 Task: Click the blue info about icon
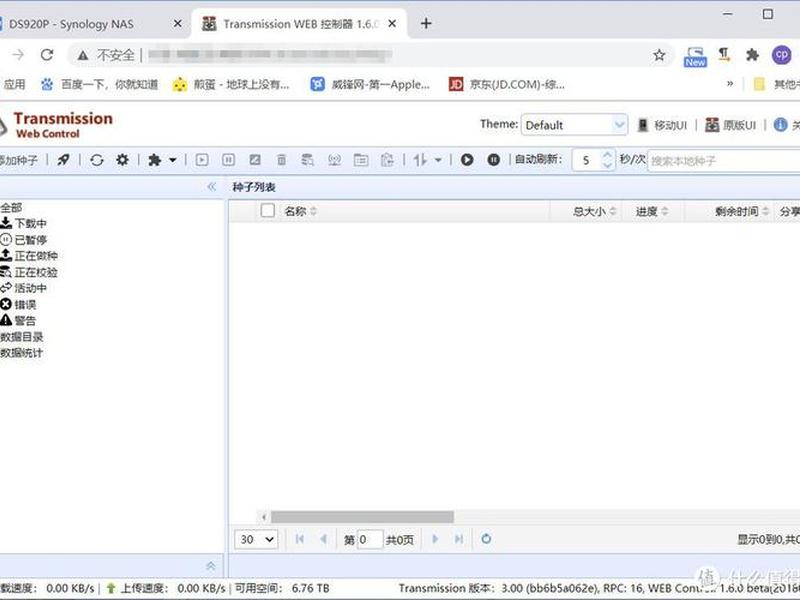780,124
